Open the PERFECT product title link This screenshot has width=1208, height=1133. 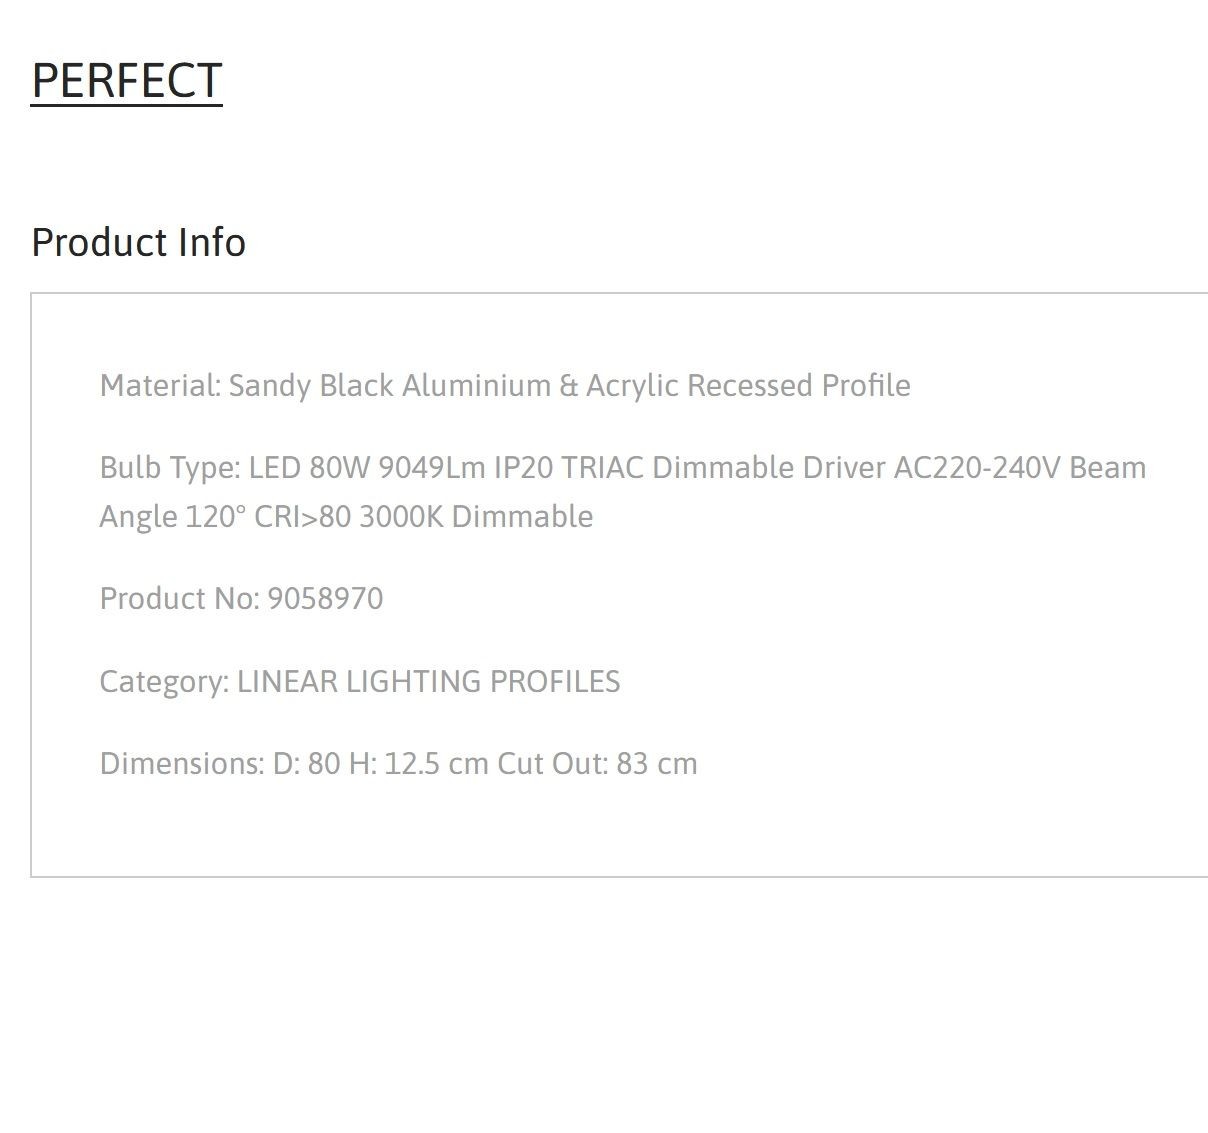[x=127, y=81]
